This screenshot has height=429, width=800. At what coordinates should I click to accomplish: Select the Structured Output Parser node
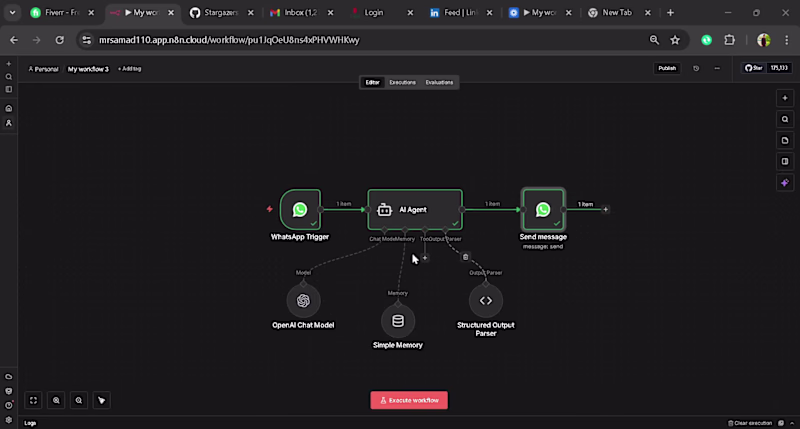485,300
